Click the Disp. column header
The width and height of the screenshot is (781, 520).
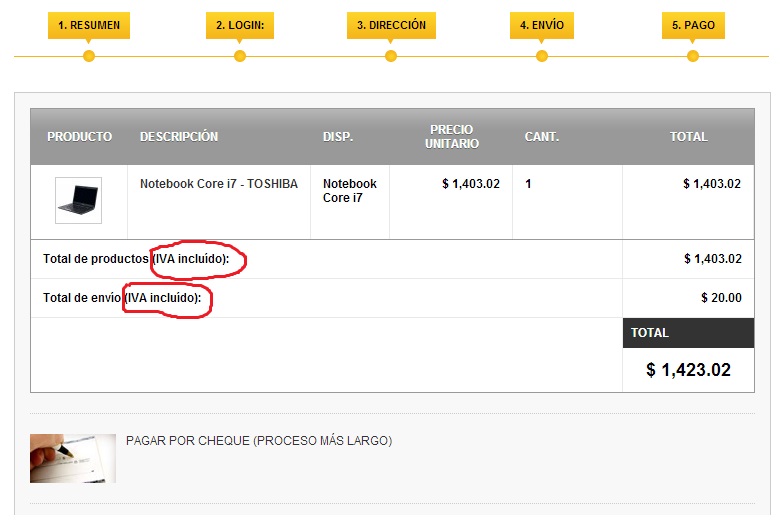[338, 136]
